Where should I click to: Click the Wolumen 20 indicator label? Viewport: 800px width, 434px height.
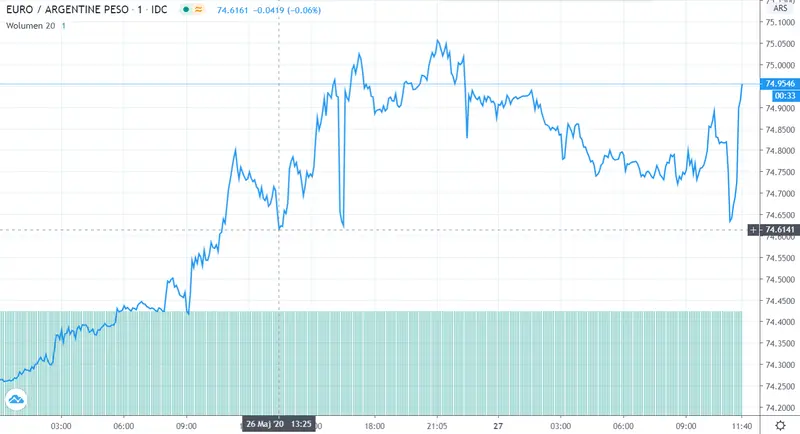tap(28, 24)
